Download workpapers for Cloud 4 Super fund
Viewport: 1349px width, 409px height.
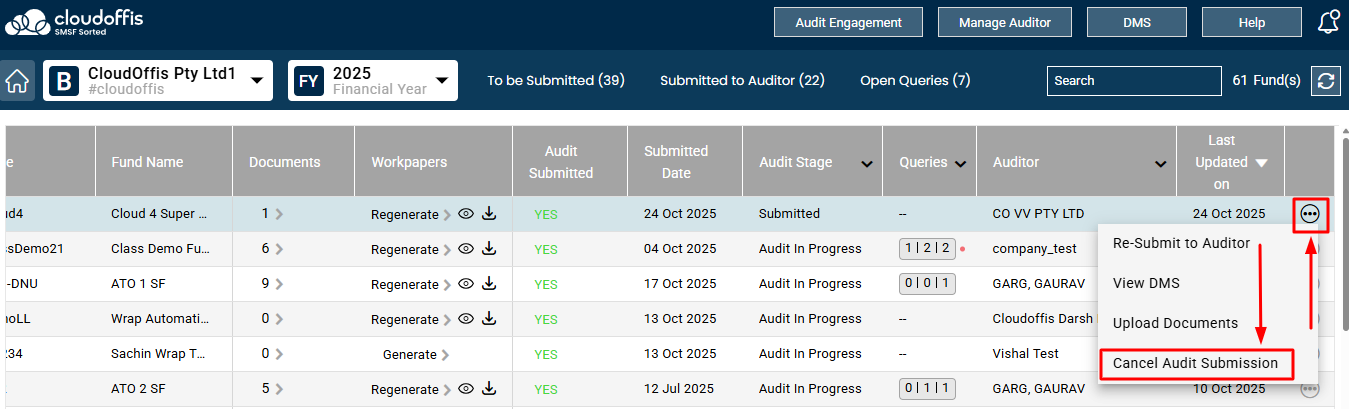(489, 213)
